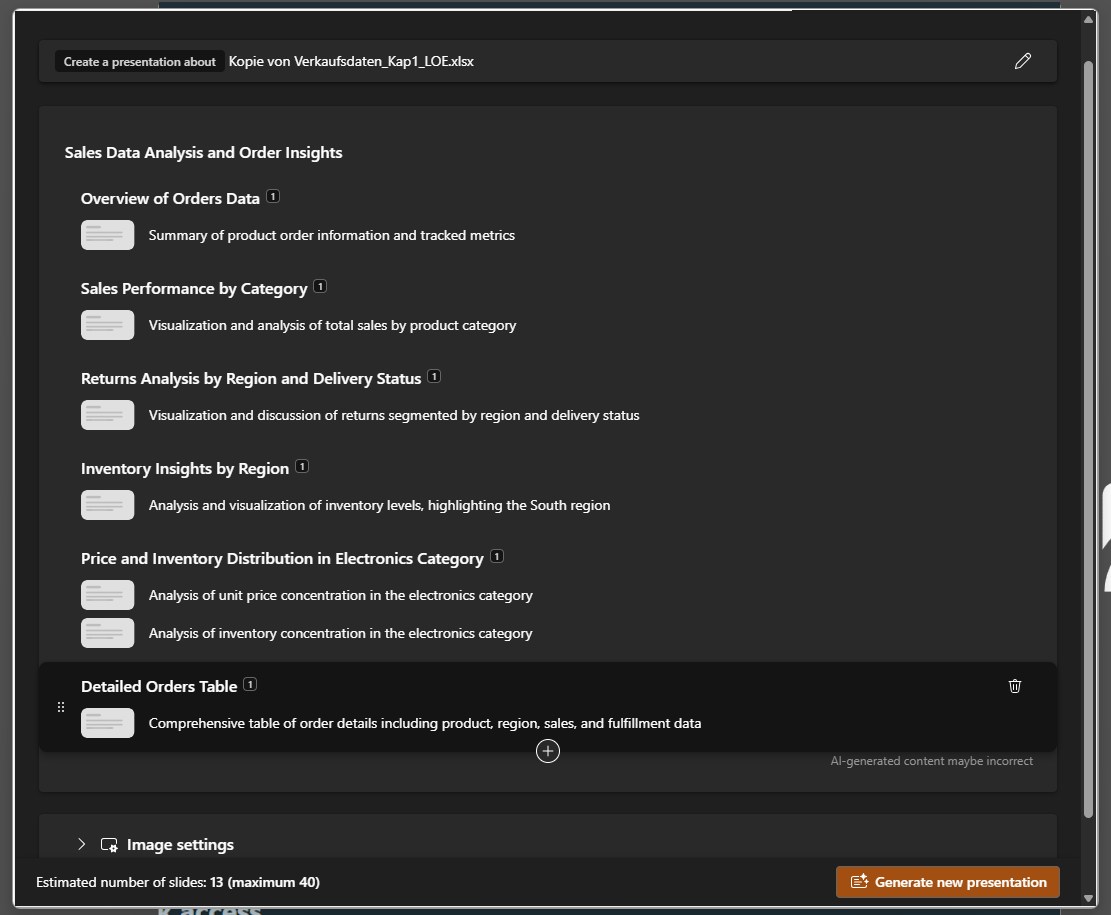Click the file name Kopie von Verkaufsdaten_Kap1_LOE.xlsx field
The width and height of the screenshot is (1111, 915).
click(351, 62)
